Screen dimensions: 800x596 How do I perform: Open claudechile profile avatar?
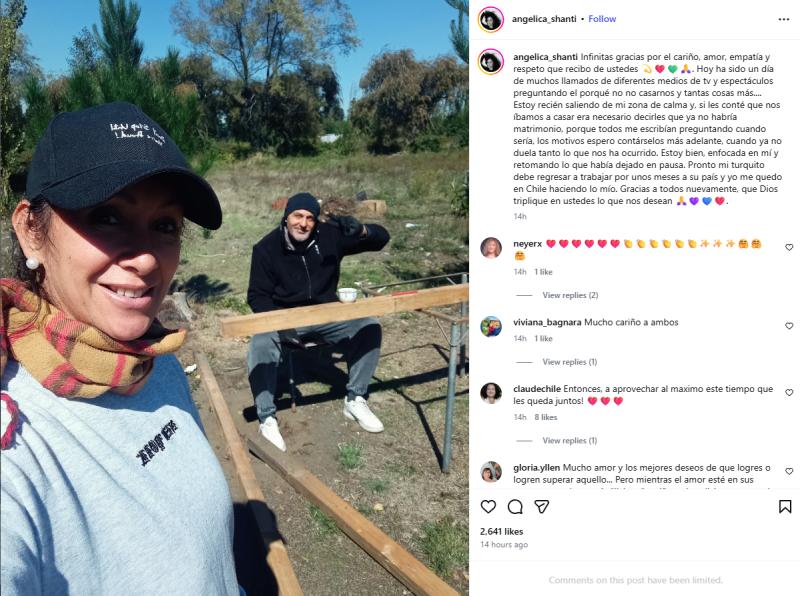(x=491, y=393)
